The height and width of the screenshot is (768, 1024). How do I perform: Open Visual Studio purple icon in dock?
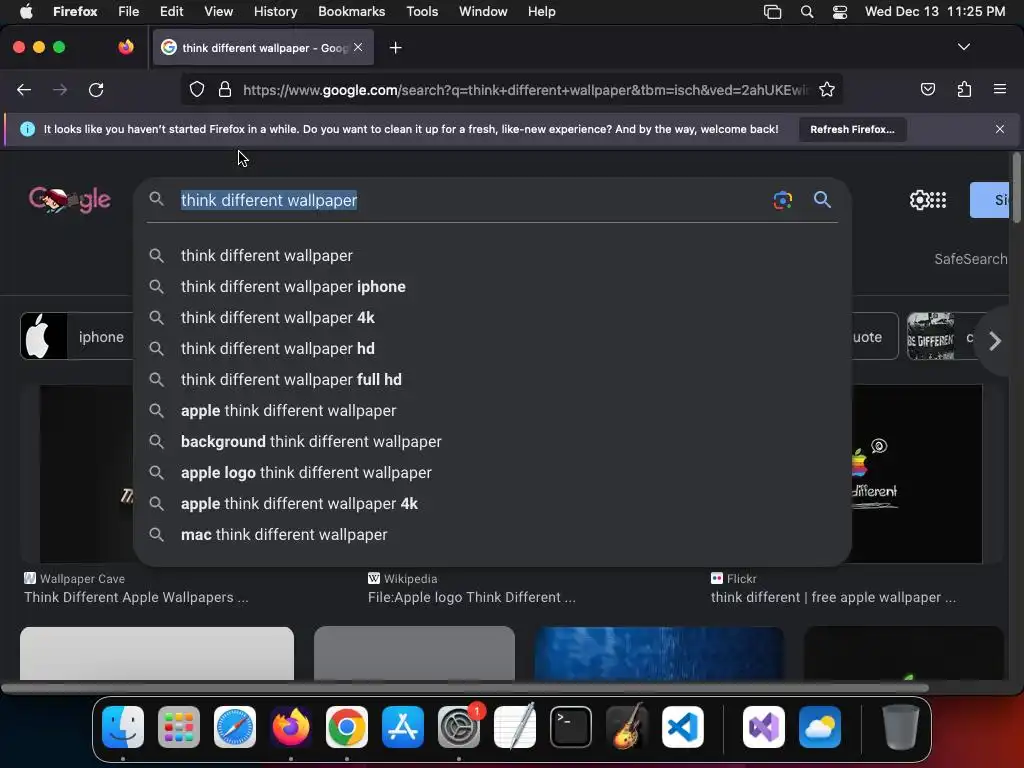pyautogui.click(x=763, y=727)
